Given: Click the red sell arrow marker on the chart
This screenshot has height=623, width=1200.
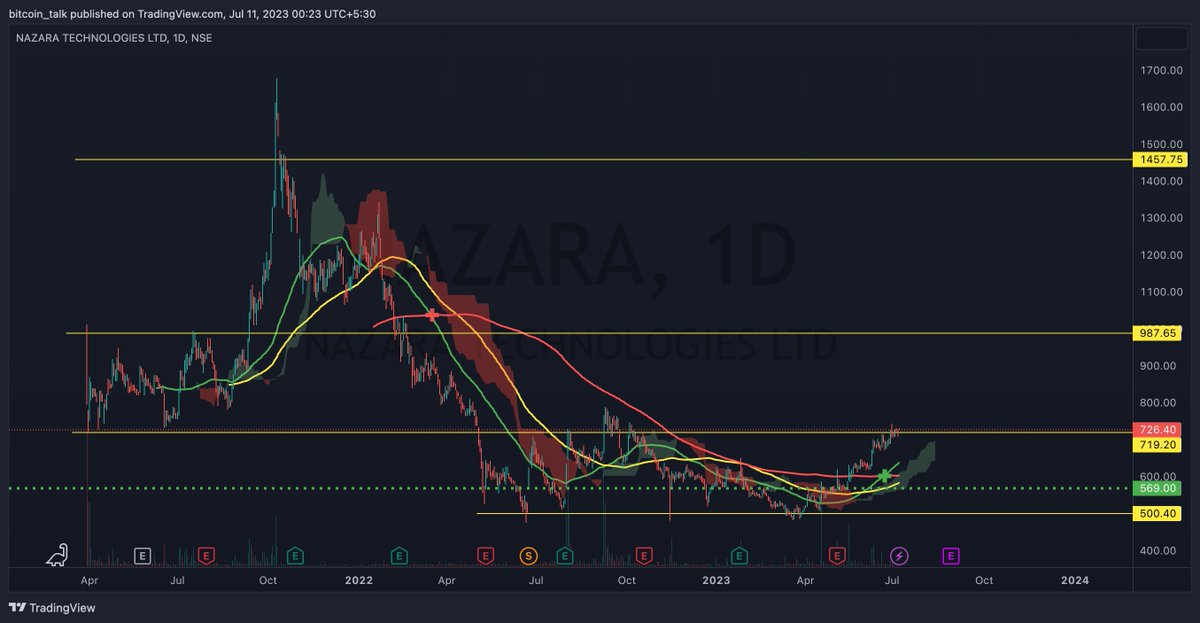Looking at the screenshot, I should click(431, 313).
